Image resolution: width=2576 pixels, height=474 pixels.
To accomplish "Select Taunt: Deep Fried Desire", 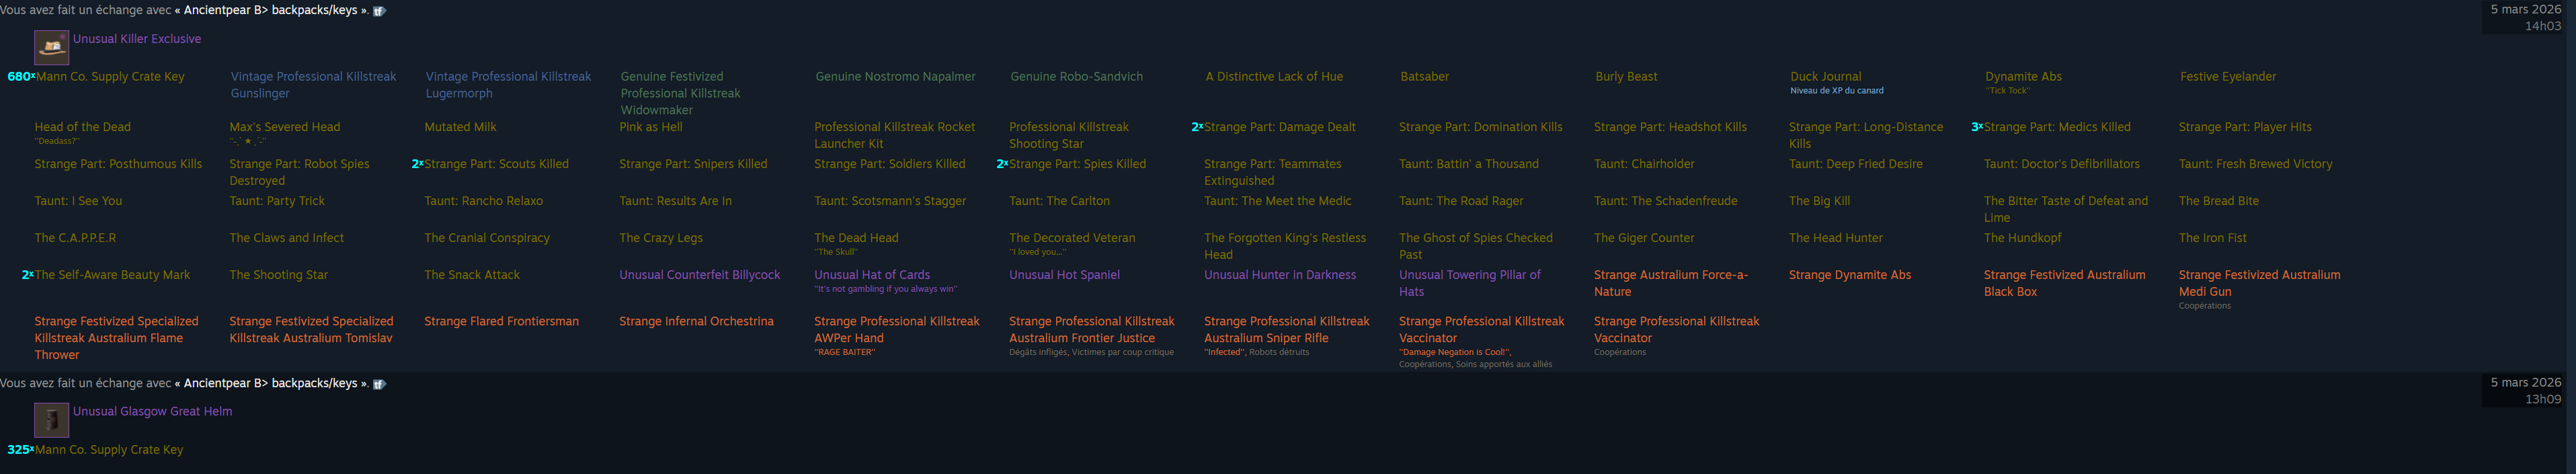I will [x=1856, y=164].
